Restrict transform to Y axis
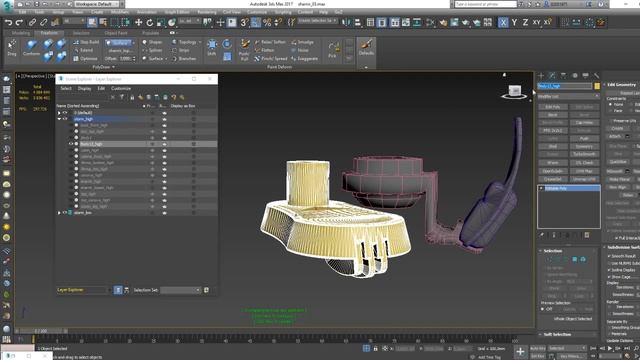The width and height of the screenshot is (640, 360). (x=514, y=22)
